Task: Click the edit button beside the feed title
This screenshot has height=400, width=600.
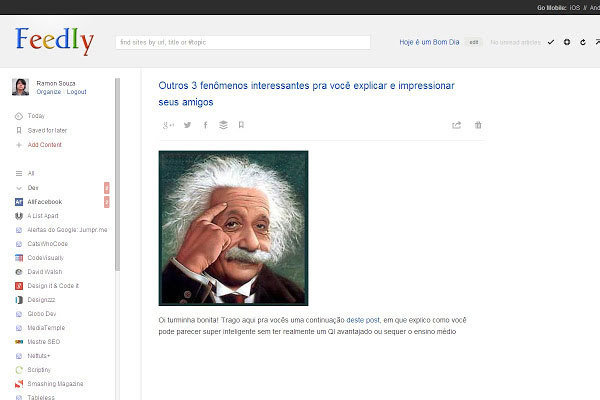Action: click(x=474, y=42)
